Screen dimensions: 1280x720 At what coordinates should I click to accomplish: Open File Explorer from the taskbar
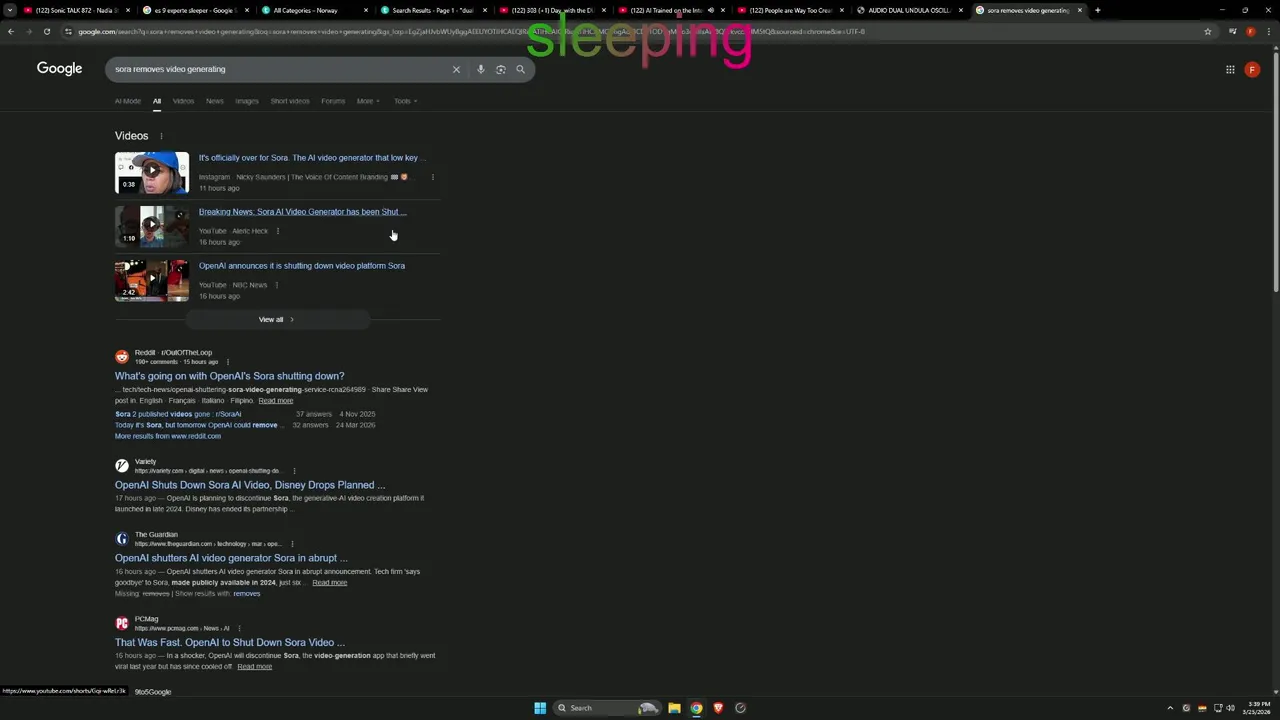(674, 708)
